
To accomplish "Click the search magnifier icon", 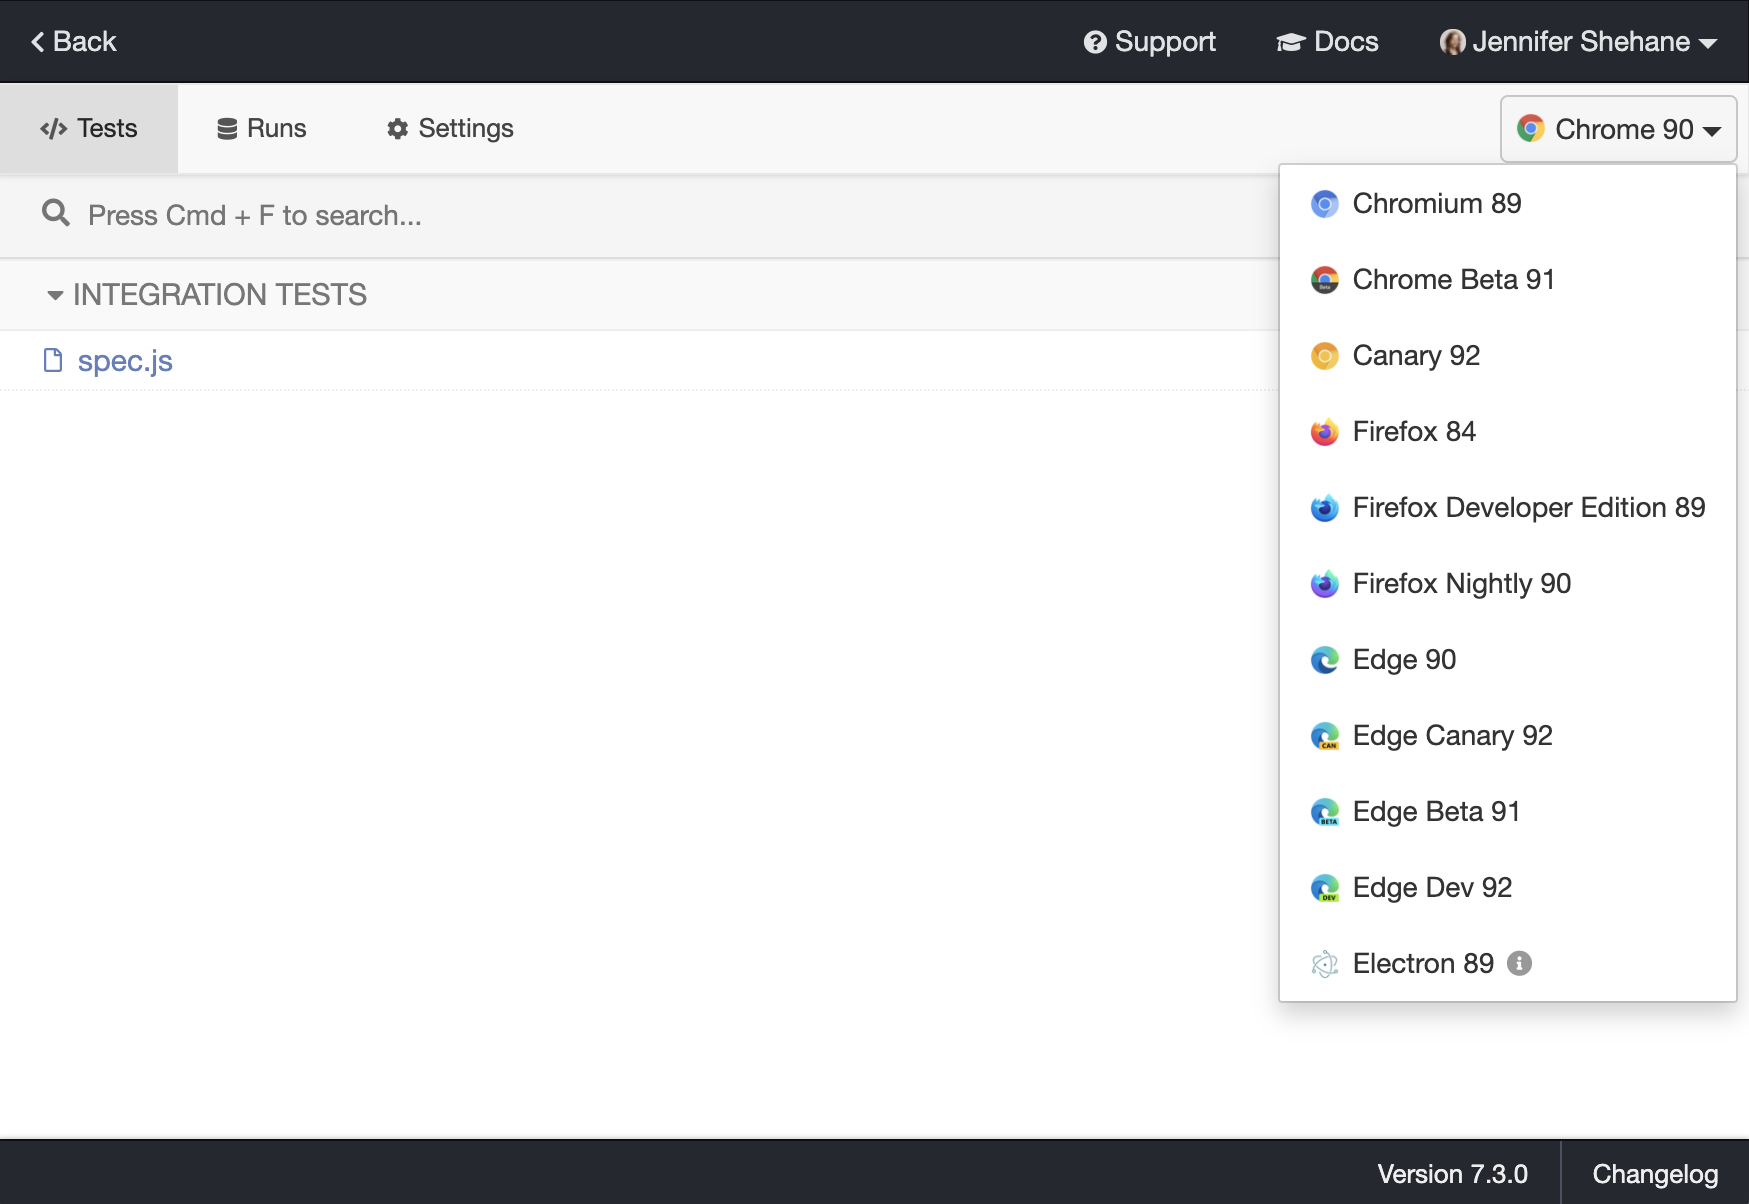I will tap(55, 213).
